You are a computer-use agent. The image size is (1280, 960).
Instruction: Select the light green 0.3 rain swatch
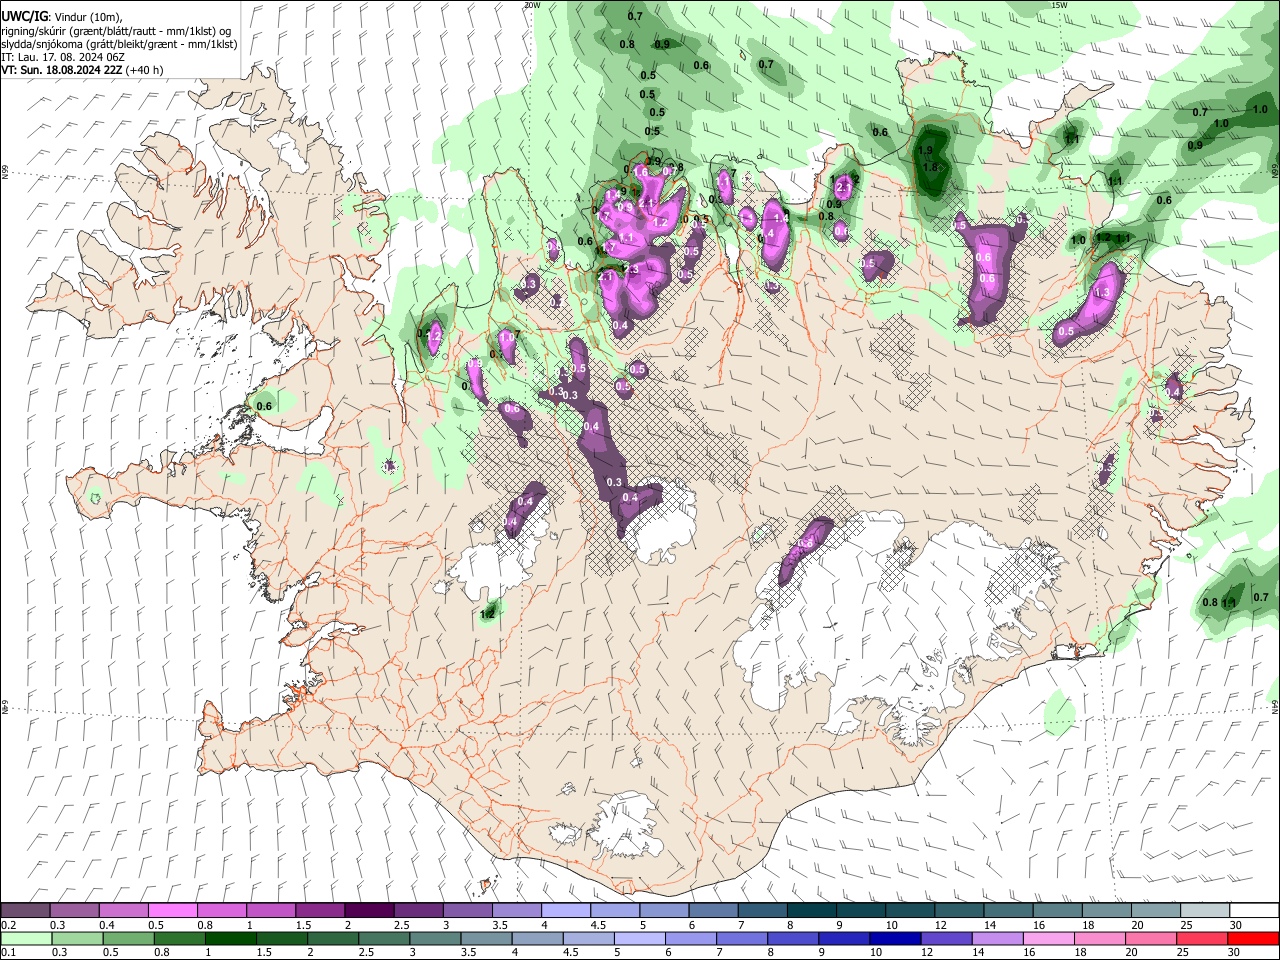(77, 939)
